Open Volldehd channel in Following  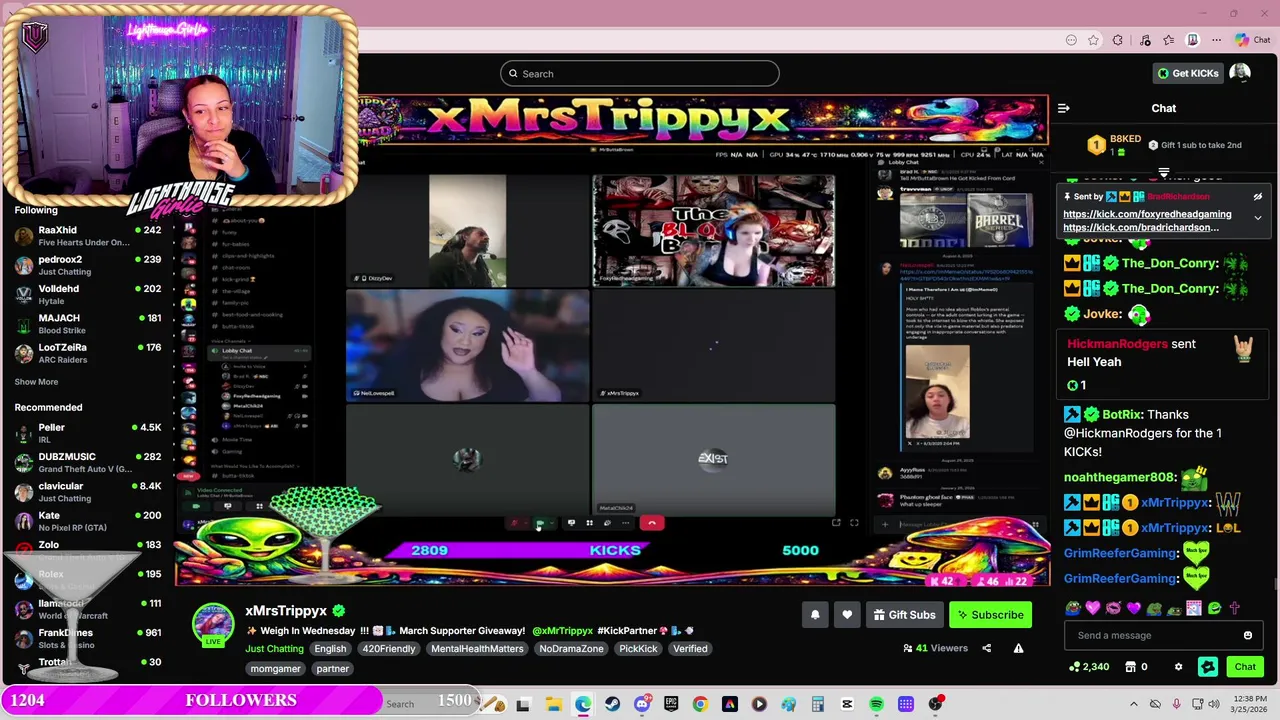point(88,294)
